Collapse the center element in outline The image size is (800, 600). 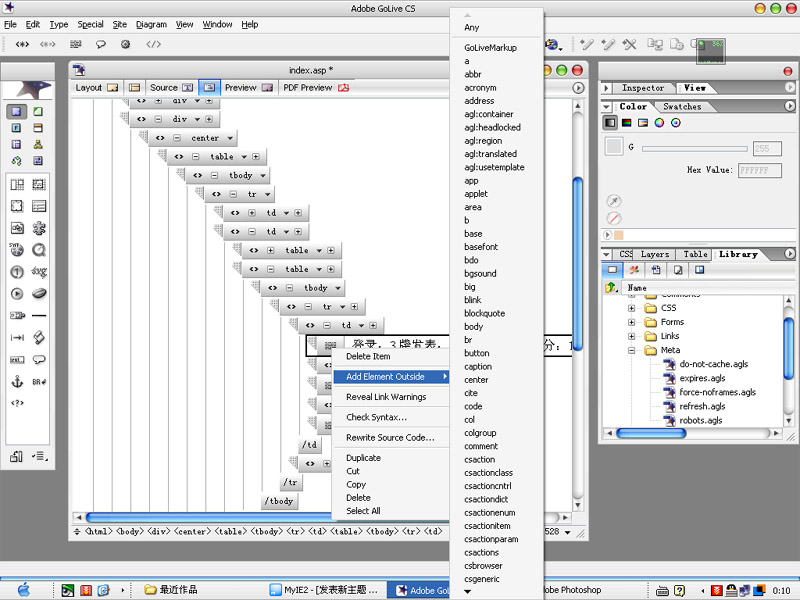tap(176, 138)
